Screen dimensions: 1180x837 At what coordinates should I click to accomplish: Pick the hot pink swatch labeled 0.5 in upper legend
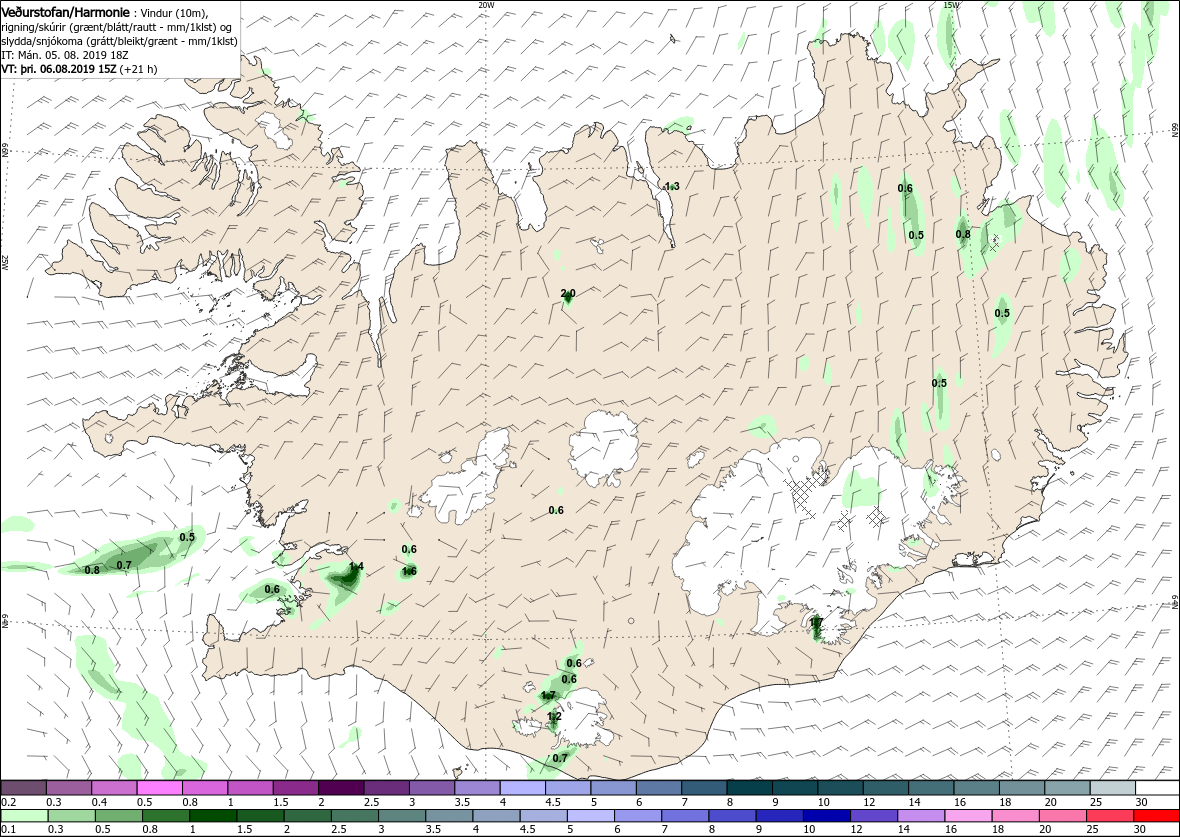[160, 788]
